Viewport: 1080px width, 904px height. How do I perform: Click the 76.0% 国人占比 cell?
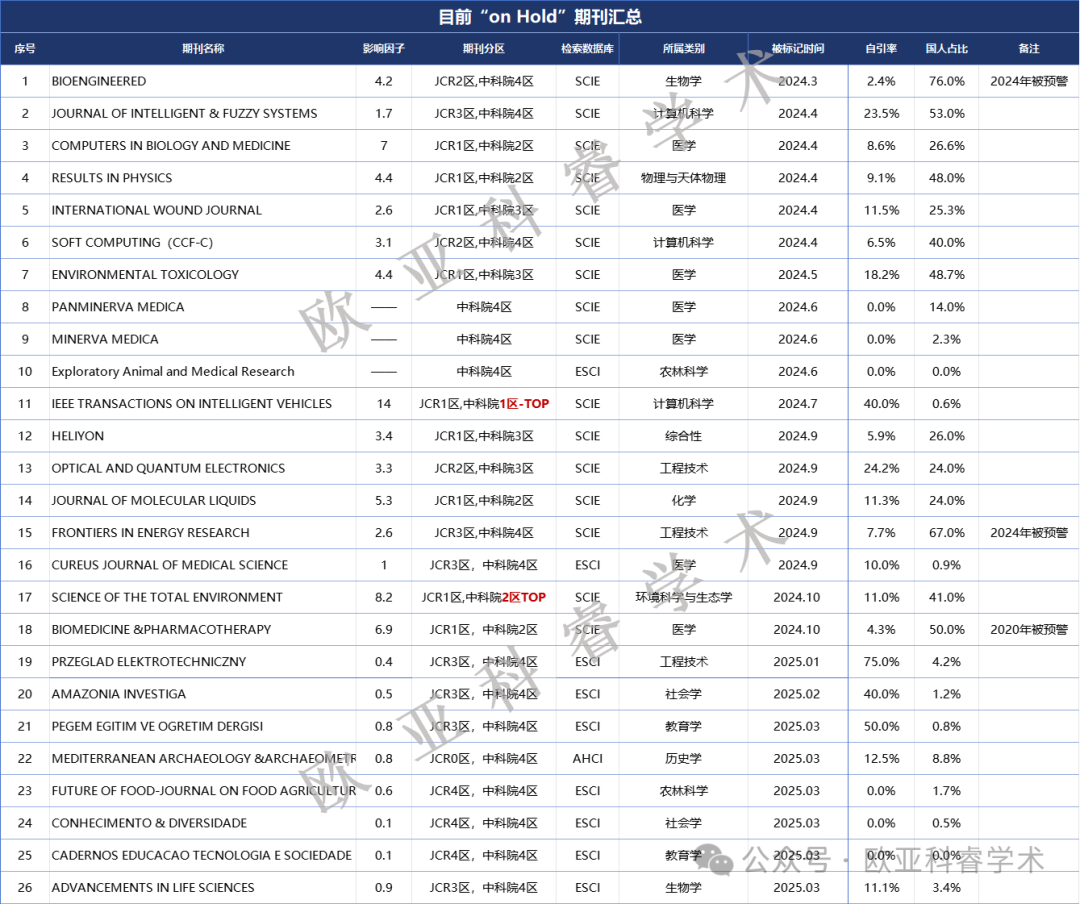(x=946, y=81)
